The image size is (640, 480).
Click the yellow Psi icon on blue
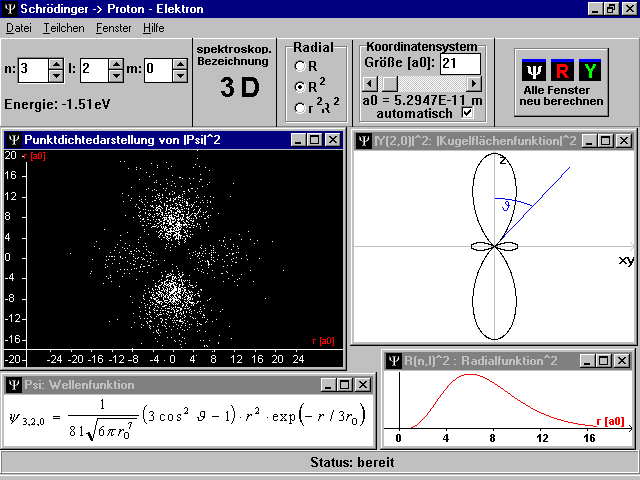coord(534,70)
